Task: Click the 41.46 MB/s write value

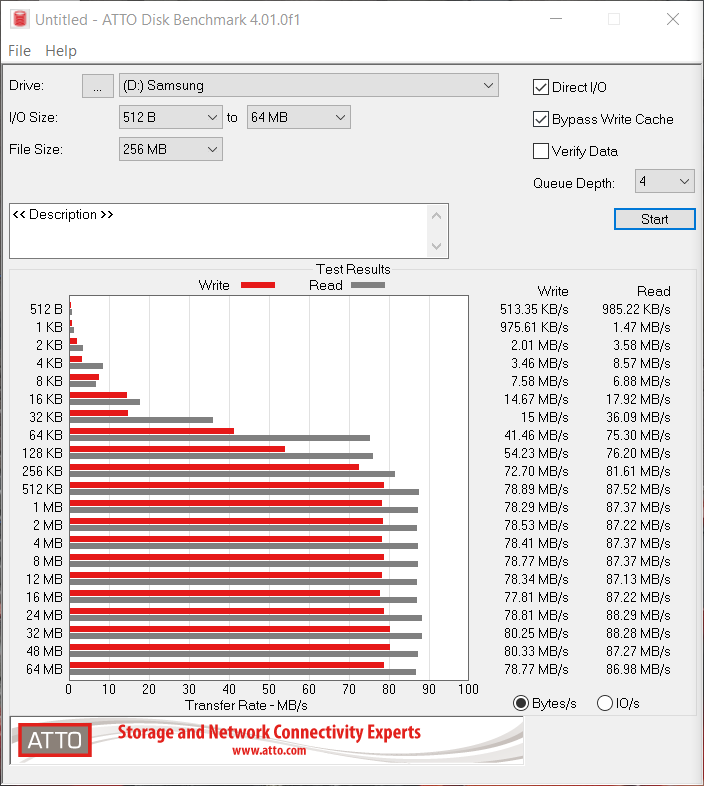Action: click(x=537, y=436)
